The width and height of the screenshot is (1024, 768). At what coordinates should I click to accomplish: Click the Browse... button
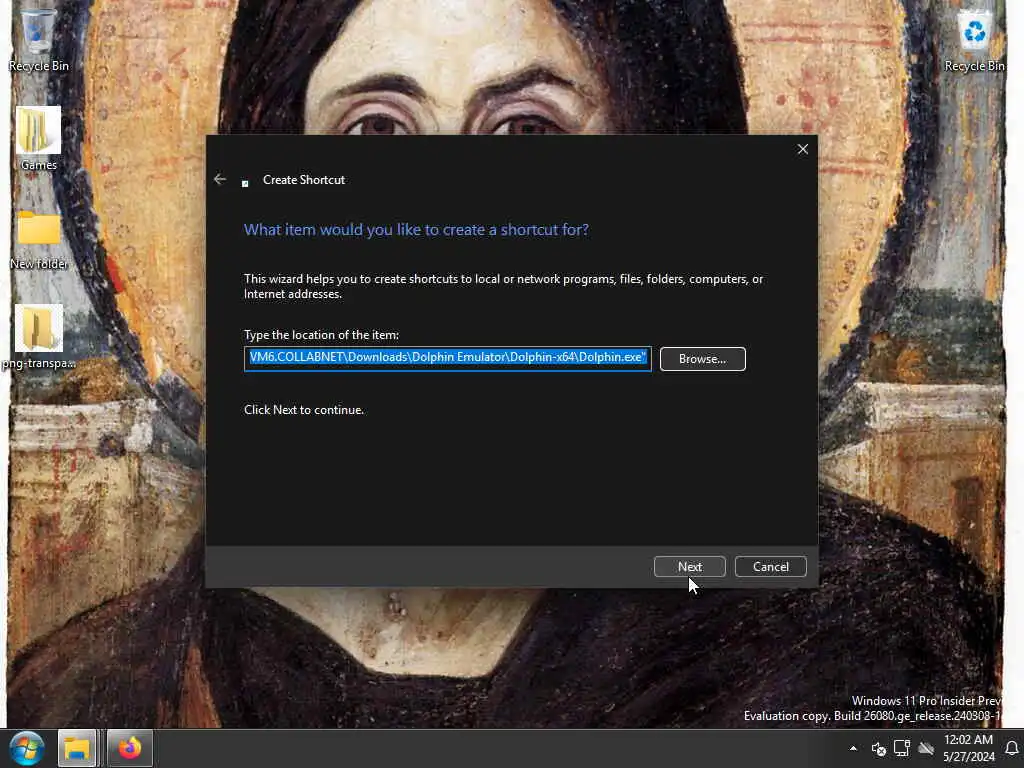tap(702, 359)
